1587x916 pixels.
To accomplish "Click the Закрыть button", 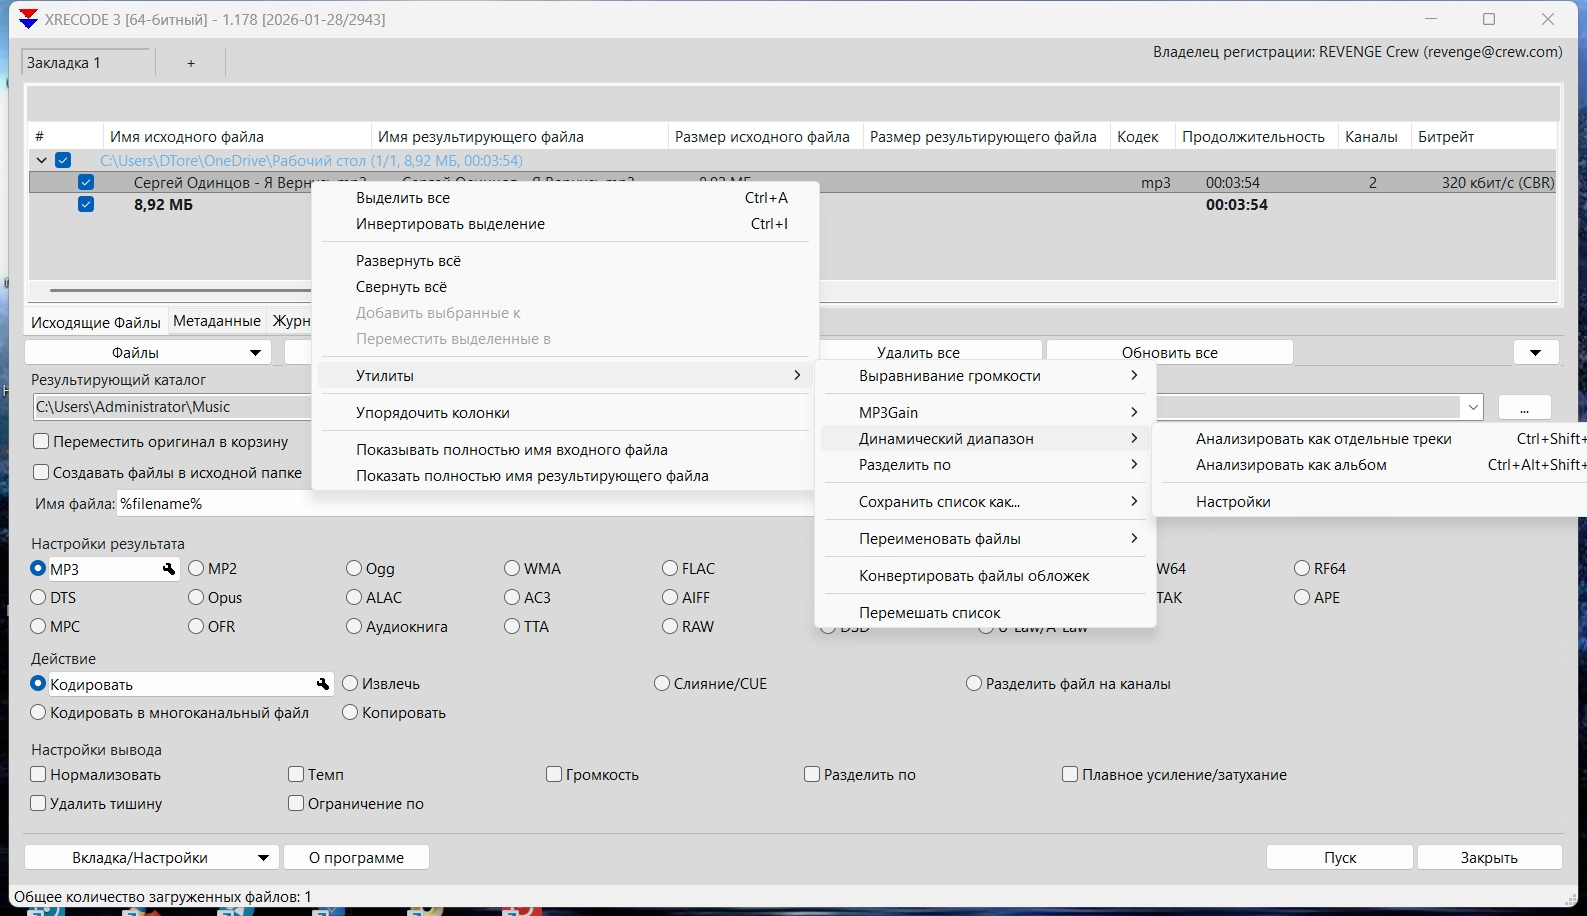I will [1489, 857].
